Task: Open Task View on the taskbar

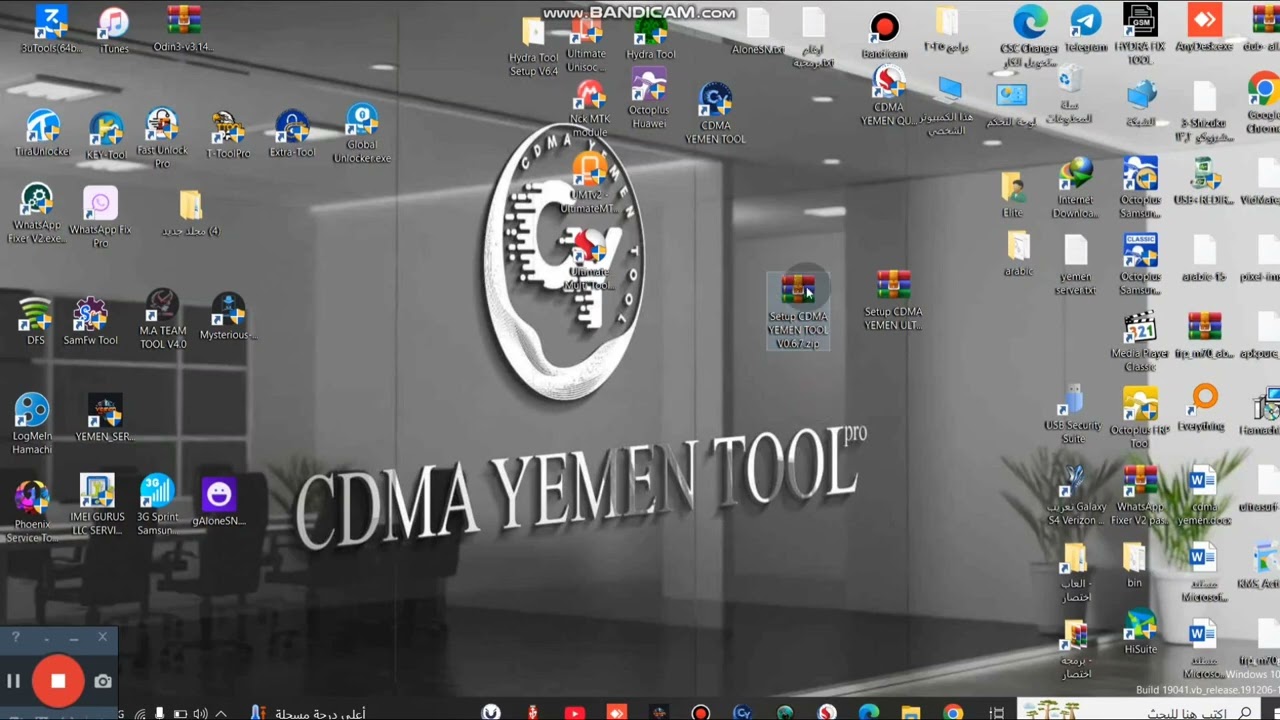Action: coord(996,712)
